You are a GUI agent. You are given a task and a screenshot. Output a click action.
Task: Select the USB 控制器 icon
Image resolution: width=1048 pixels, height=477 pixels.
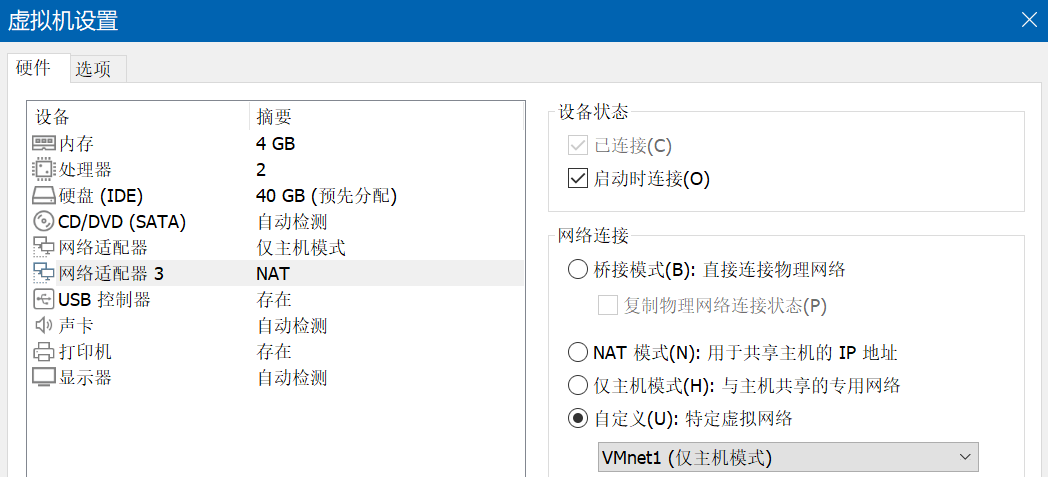(x=44, y=300)
